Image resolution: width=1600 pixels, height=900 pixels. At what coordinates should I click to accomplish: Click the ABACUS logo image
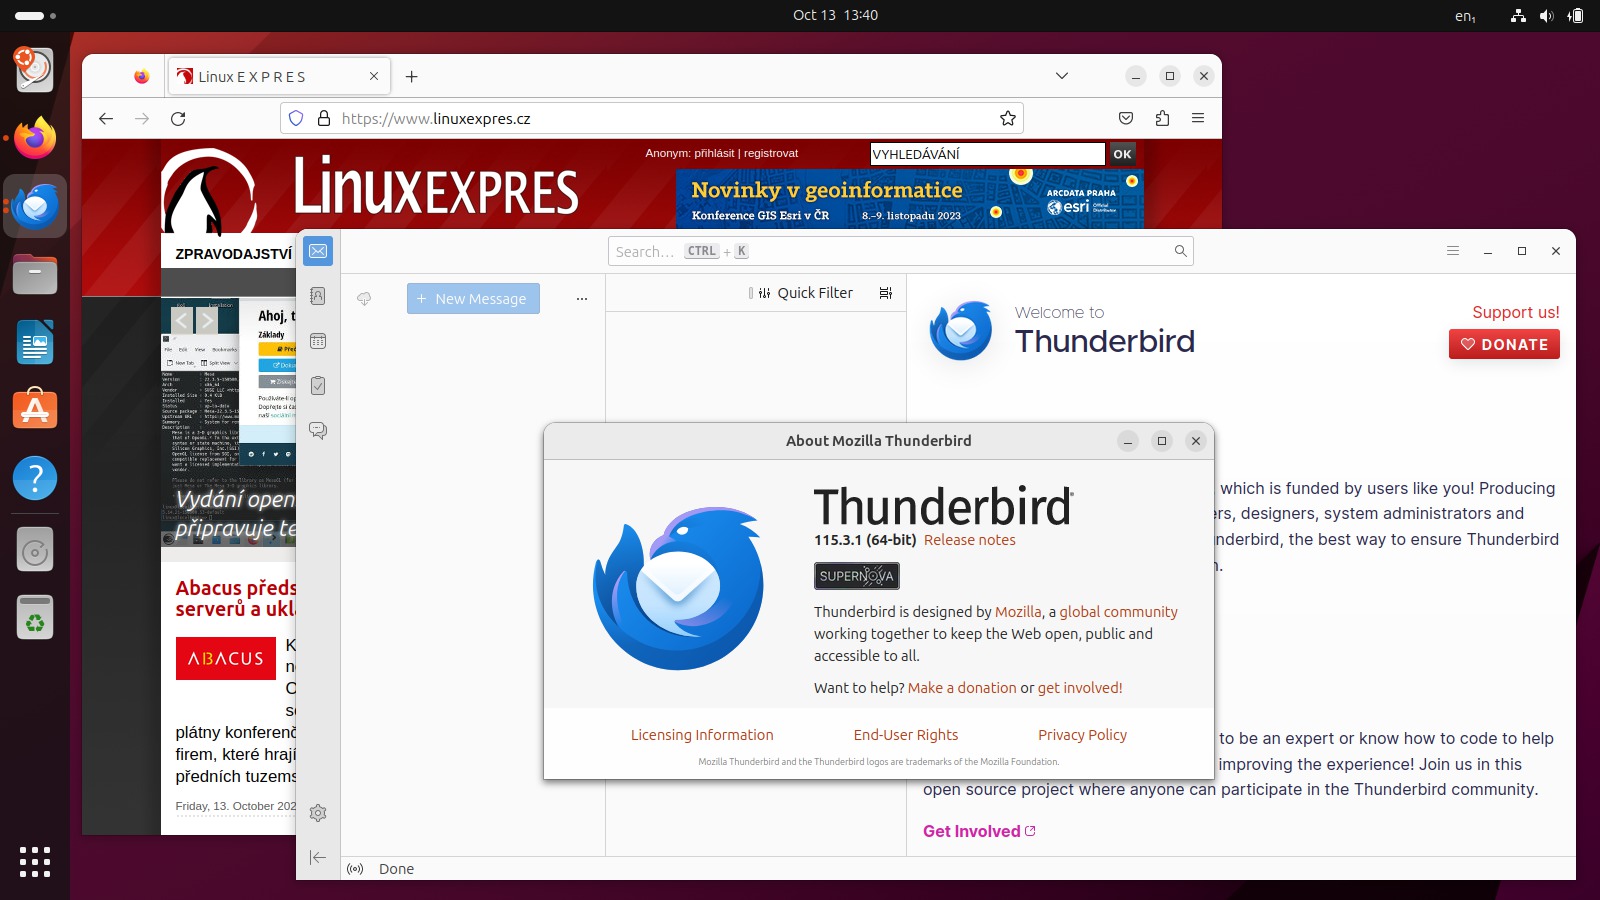[x=226, y=658]
